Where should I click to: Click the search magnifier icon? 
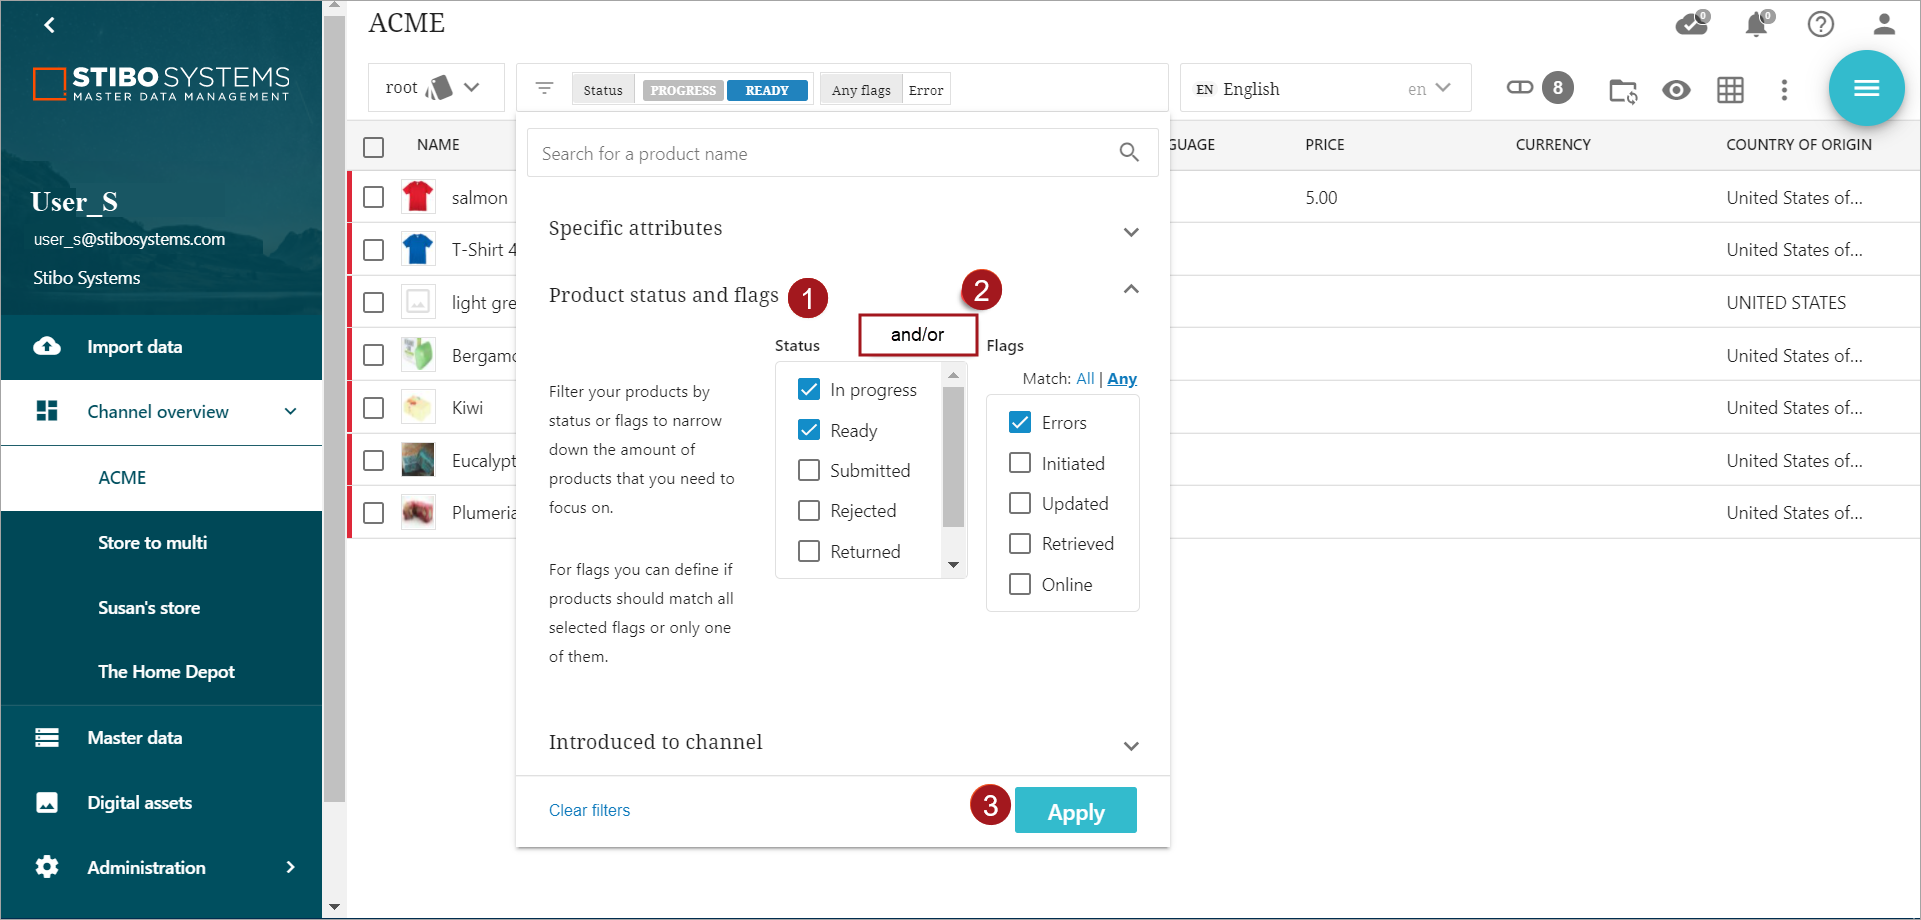(1129, 153)
